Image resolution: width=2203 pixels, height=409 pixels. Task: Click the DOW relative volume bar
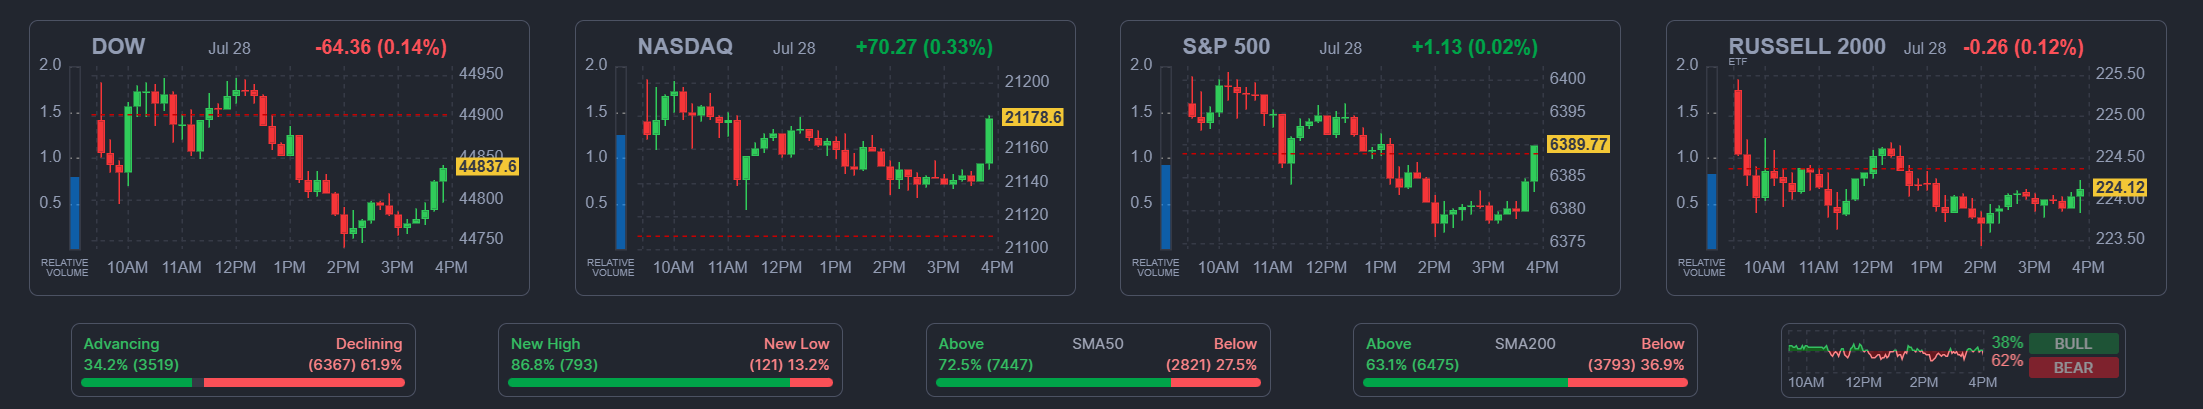point(75,212)
